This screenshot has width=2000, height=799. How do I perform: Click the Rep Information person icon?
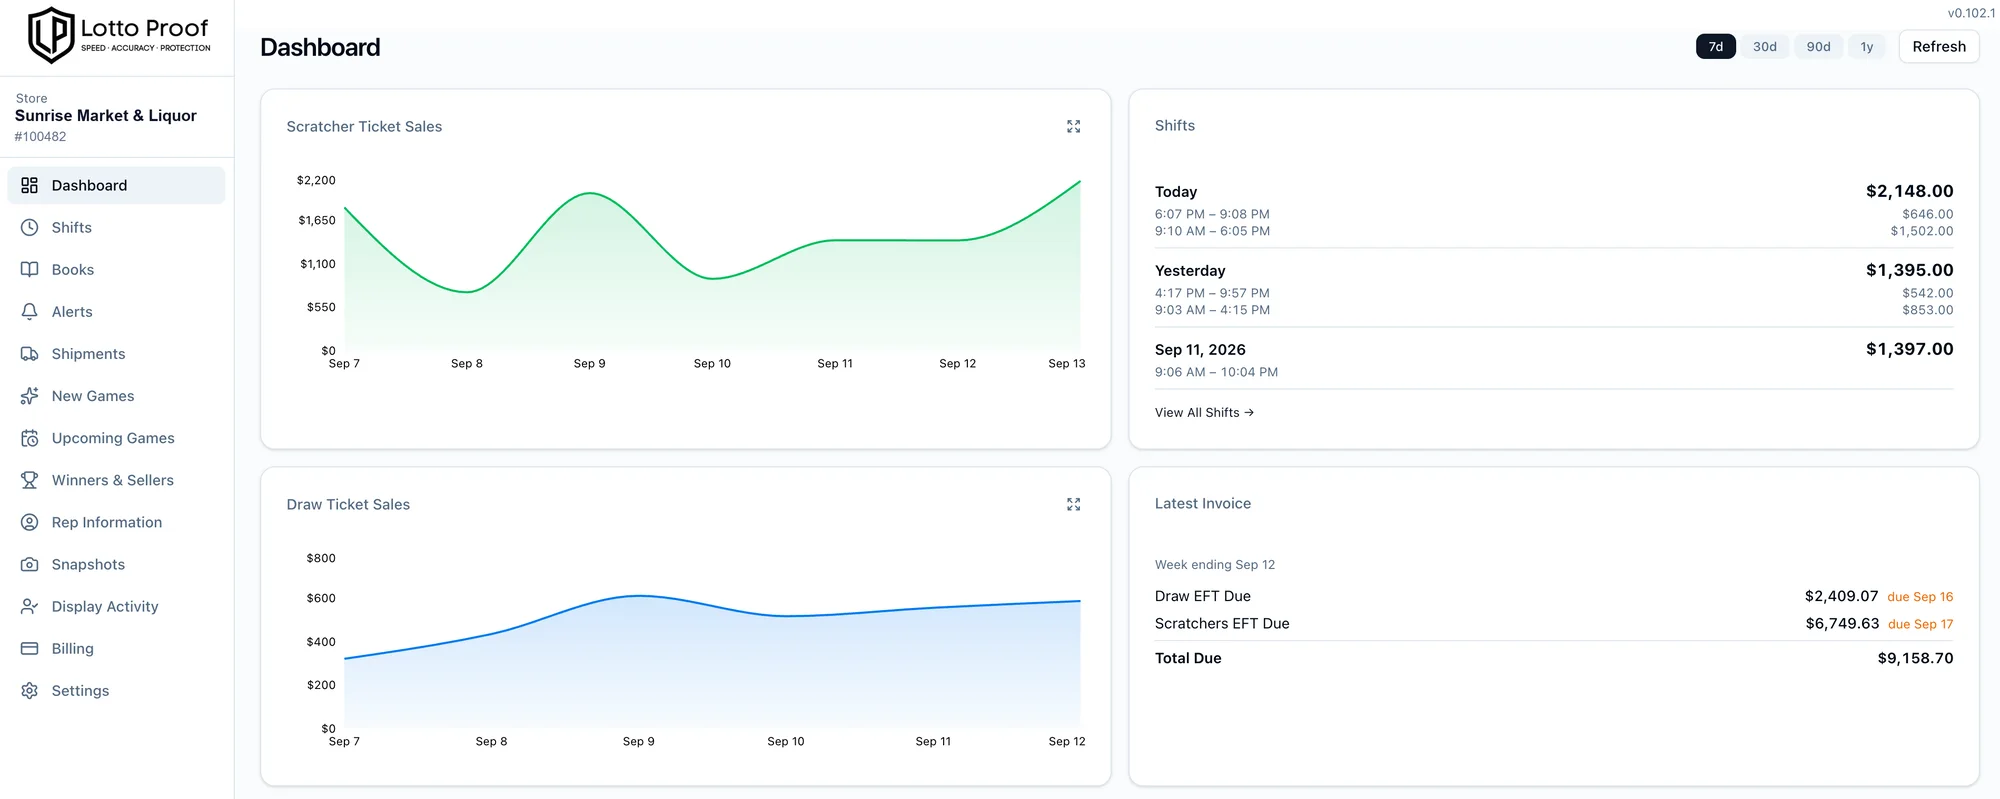pos(30,522)
